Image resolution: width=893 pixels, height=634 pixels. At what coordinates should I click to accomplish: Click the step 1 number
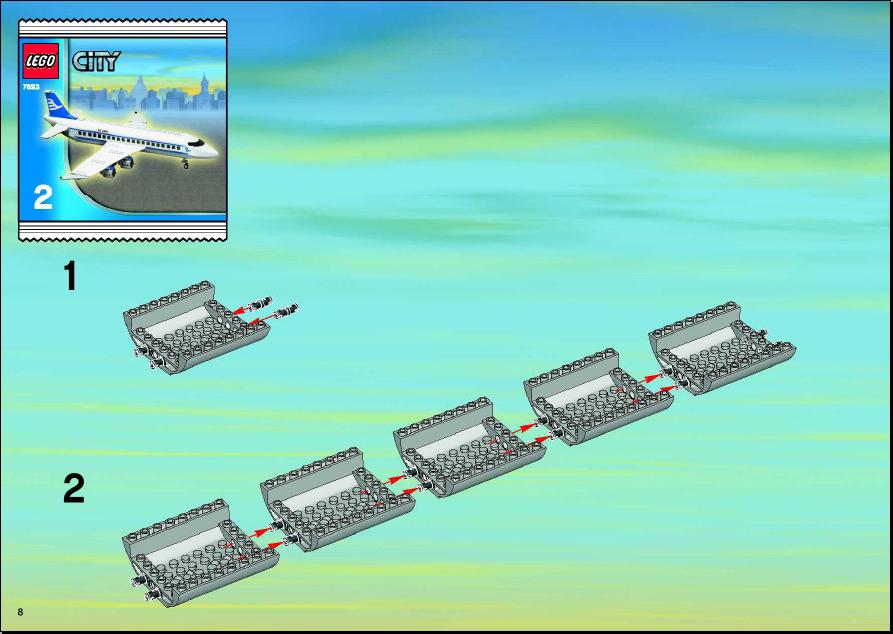(70, 276)
